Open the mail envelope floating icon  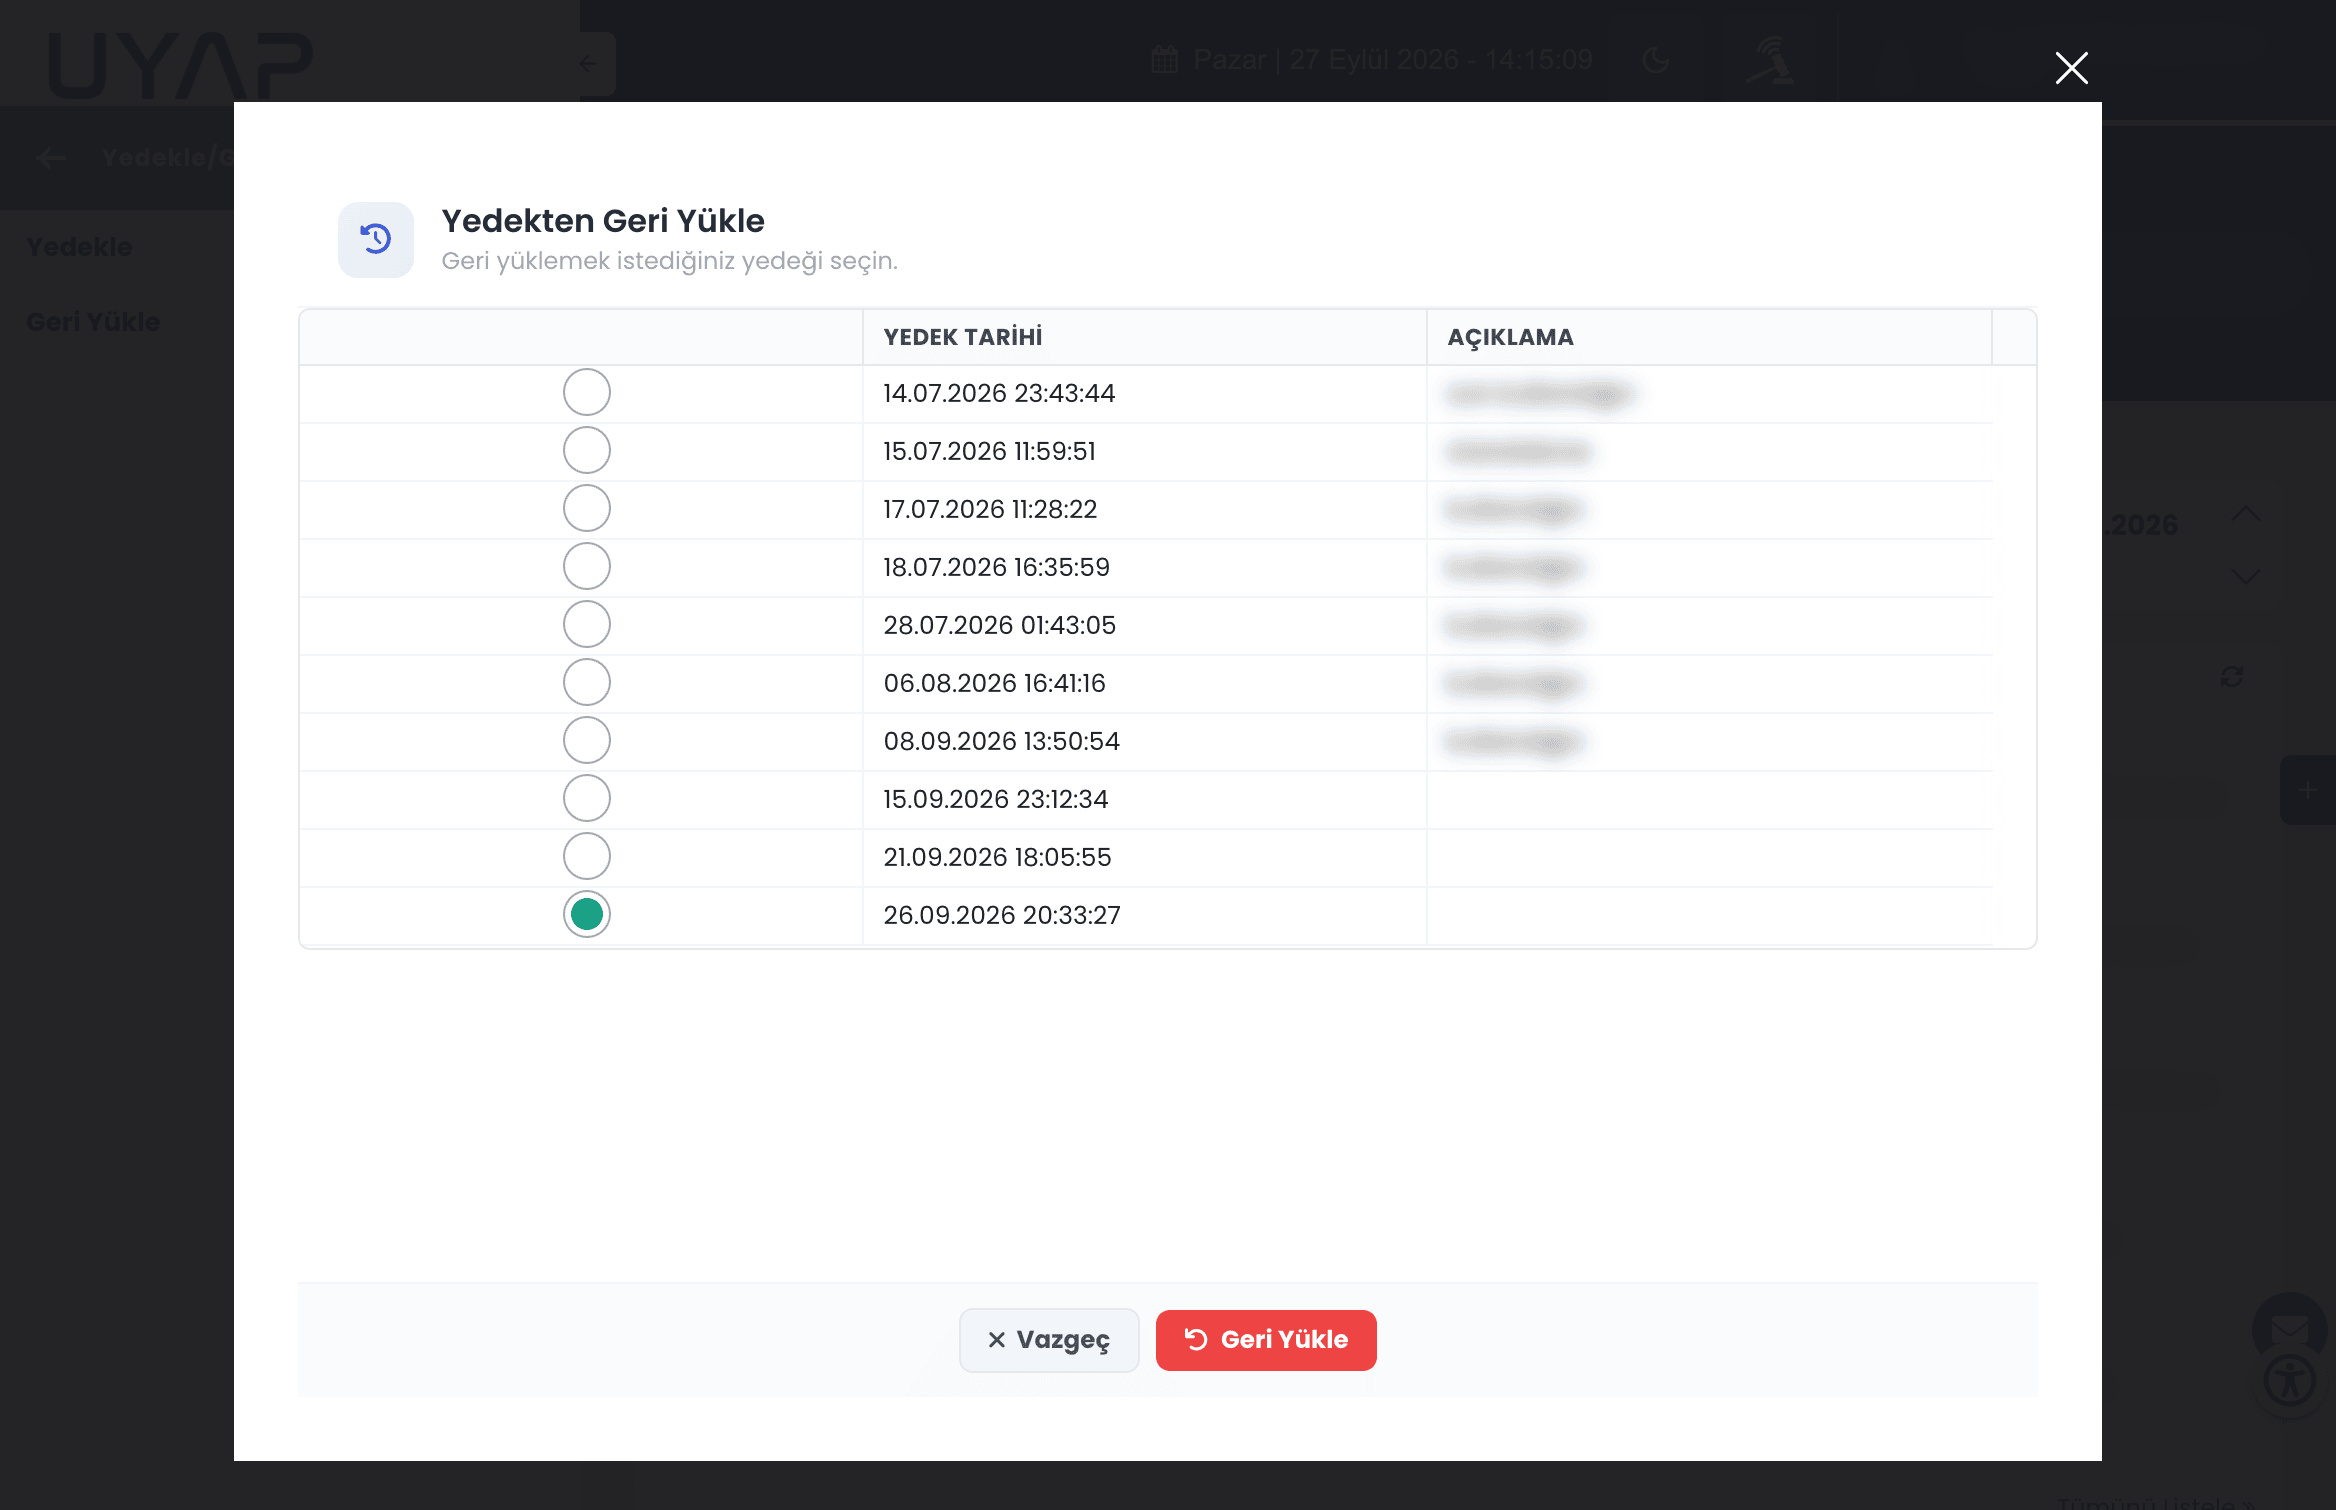pos(2289,1330)
